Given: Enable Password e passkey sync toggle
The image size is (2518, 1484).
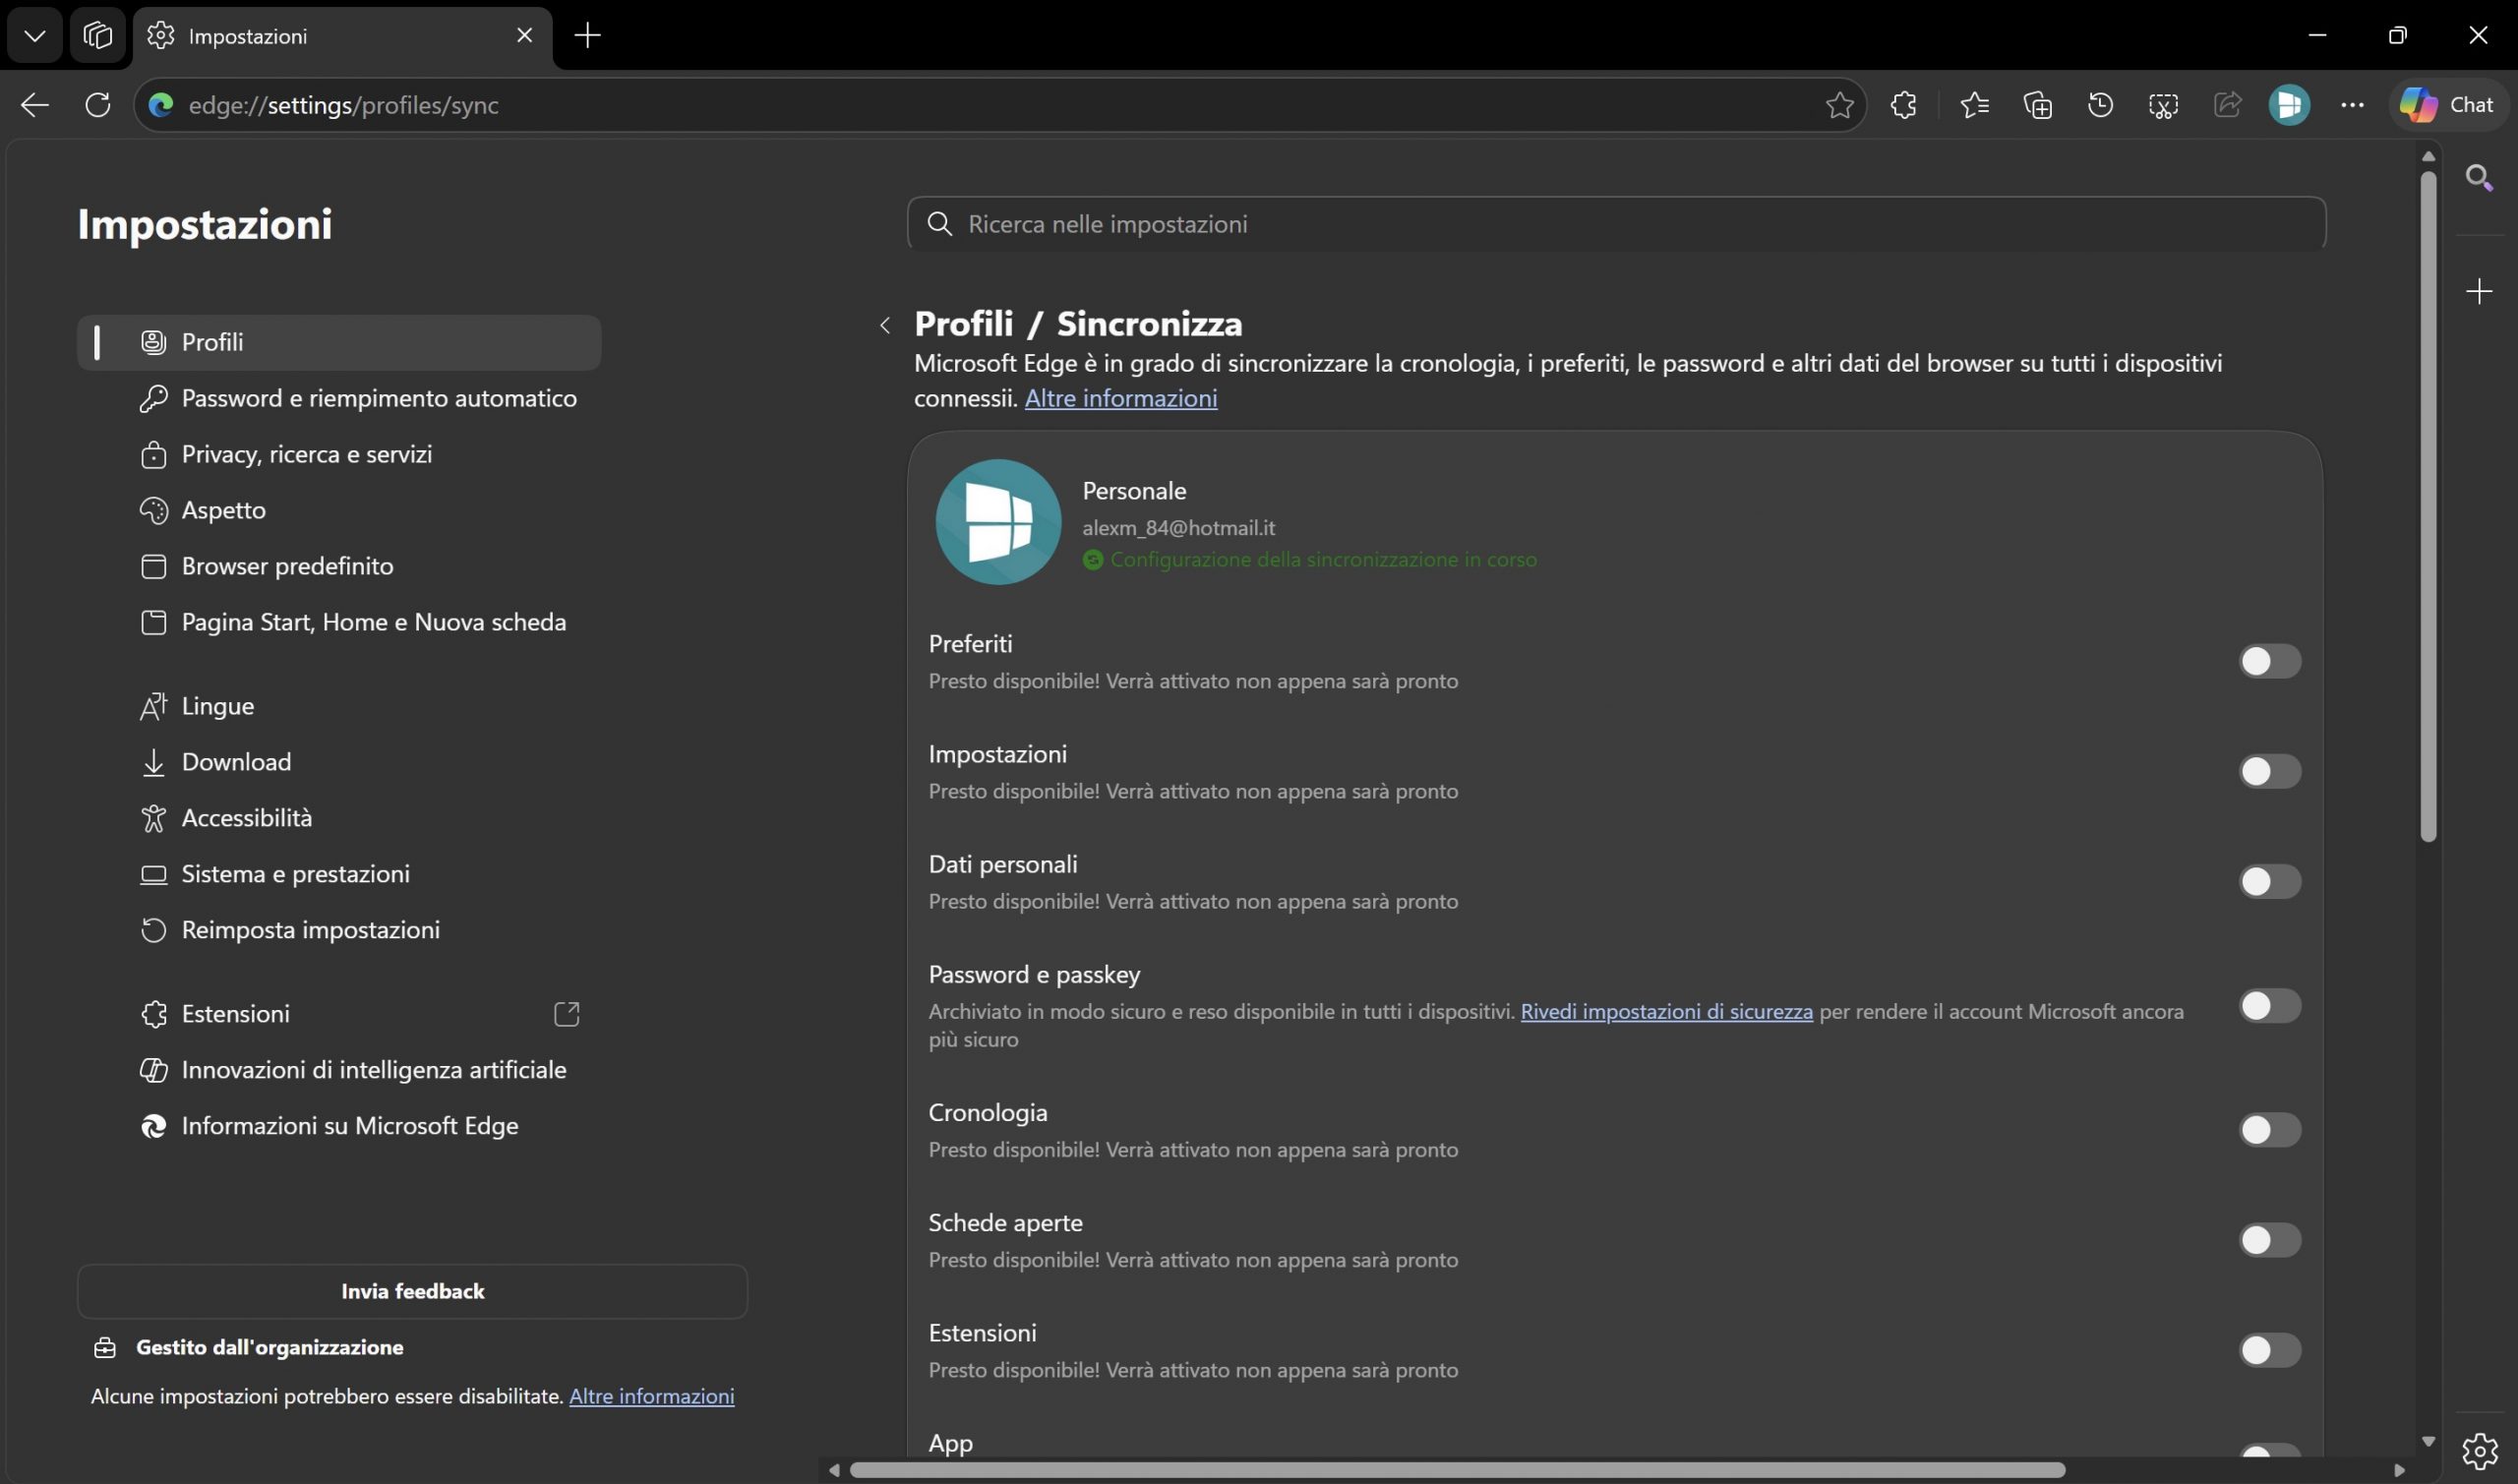Looking at the screenshot, I should (2268, 1005).
